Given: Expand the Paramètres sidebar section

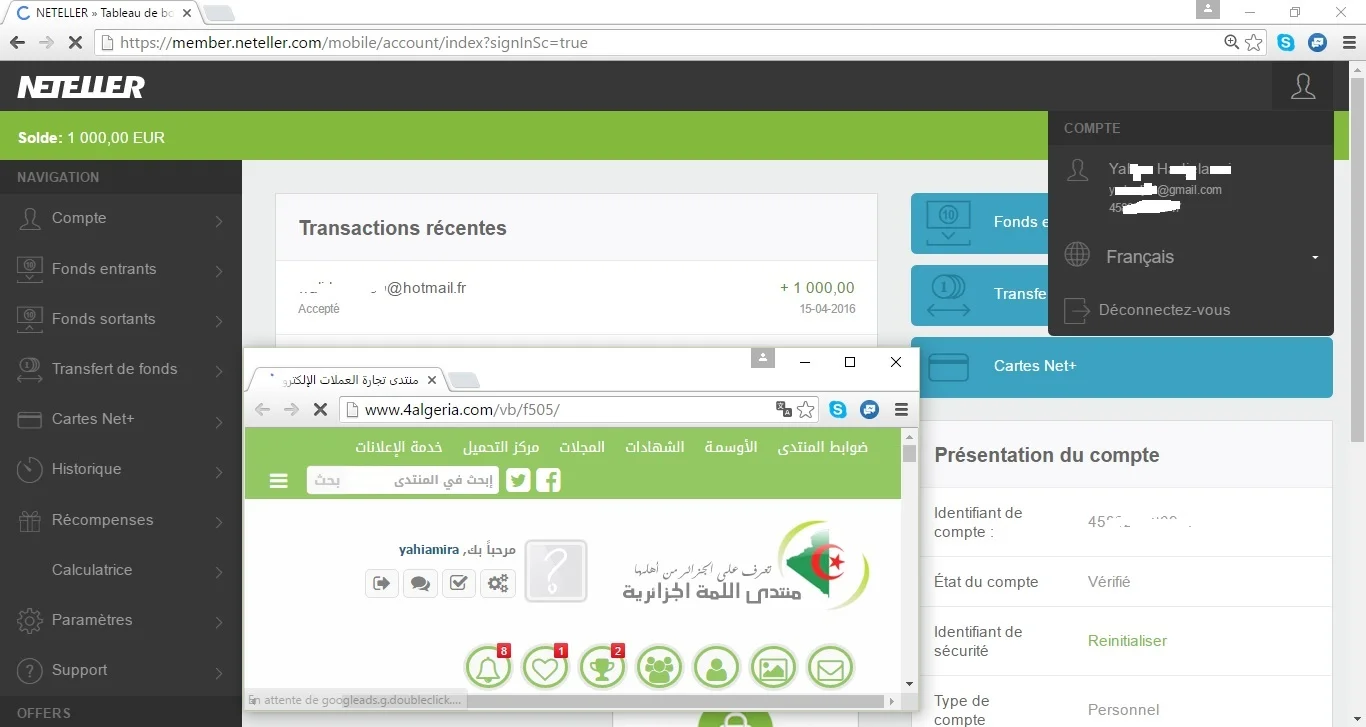Looking at the screenshot, I should point(120,620).
